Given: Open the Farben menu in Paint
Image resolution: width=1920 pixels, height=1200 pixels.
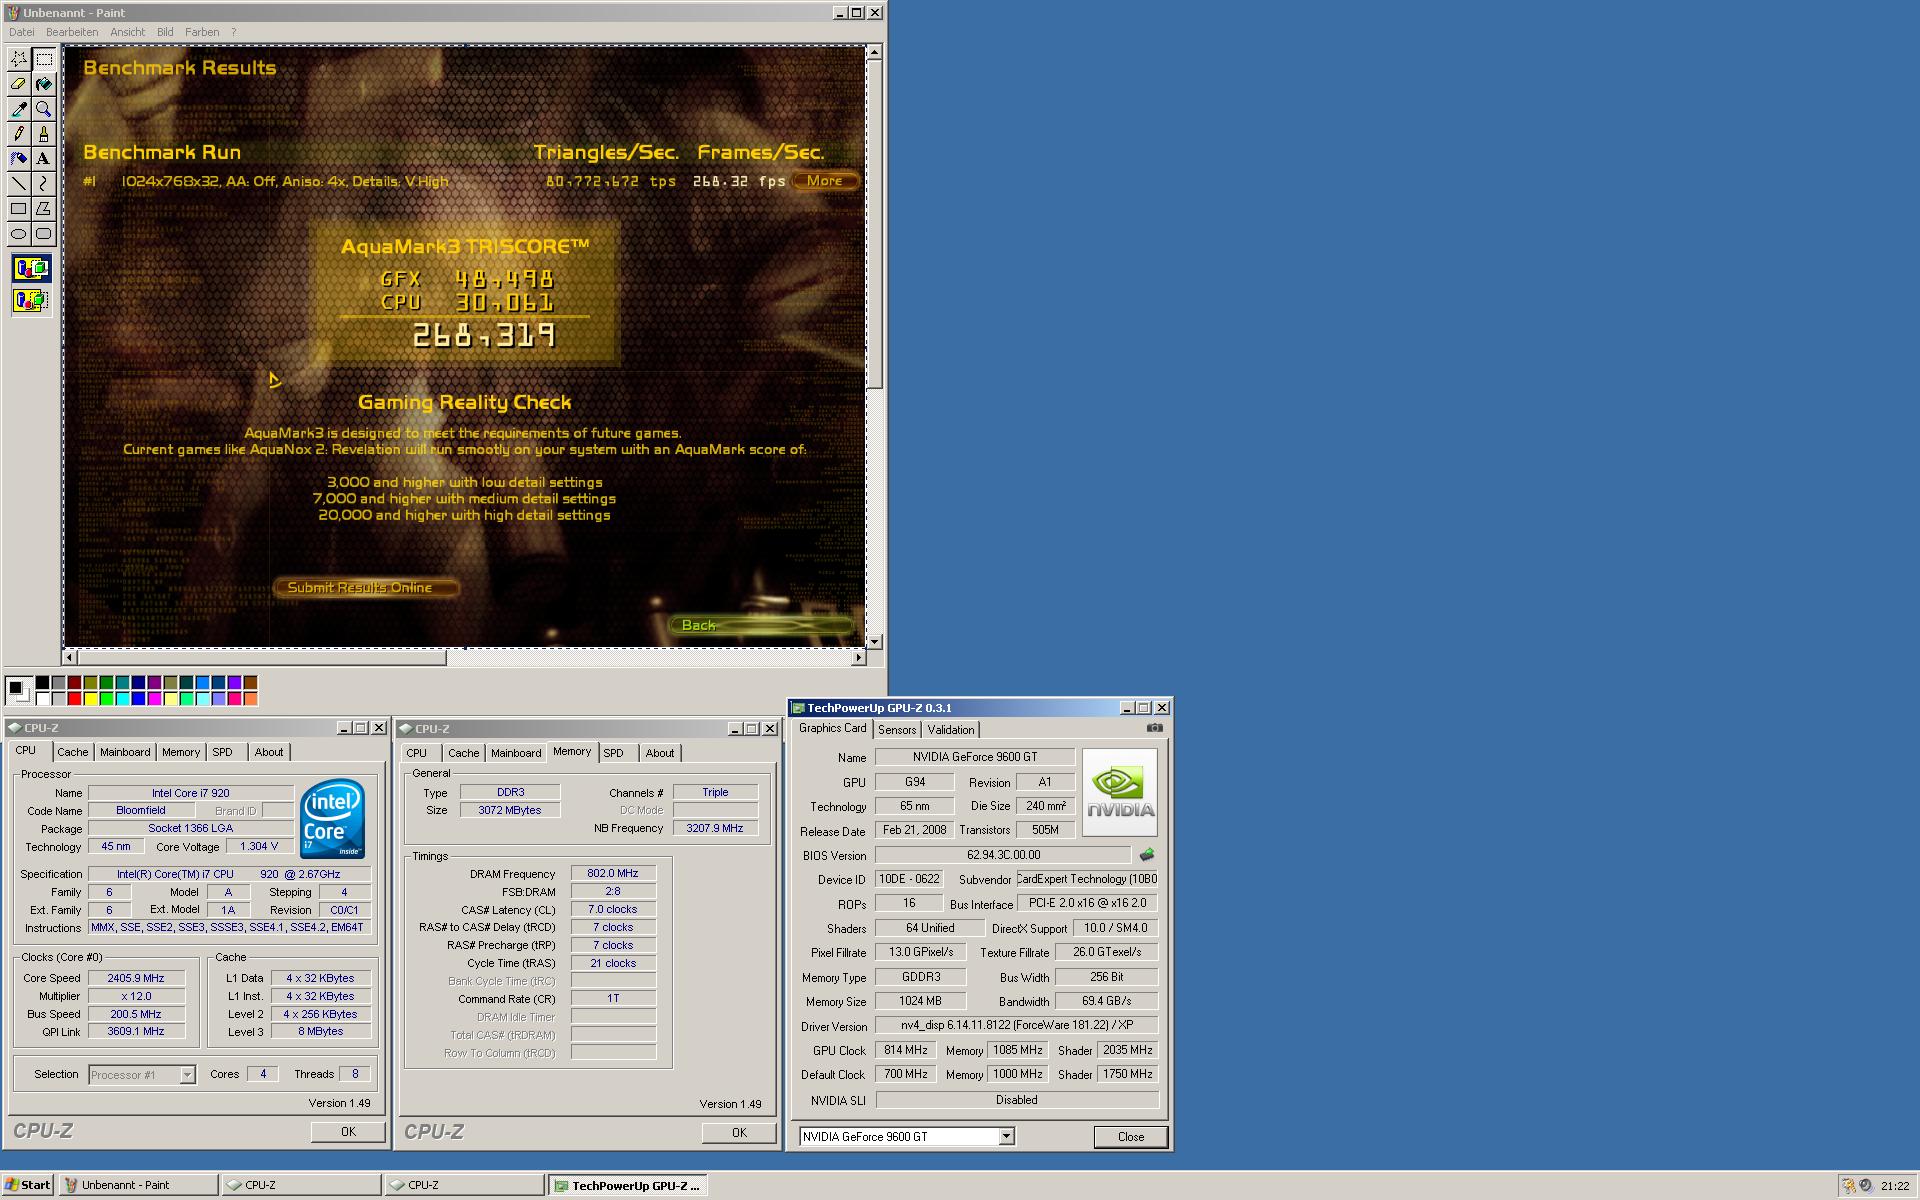Looking at the screenshot, I should point(202,32).
